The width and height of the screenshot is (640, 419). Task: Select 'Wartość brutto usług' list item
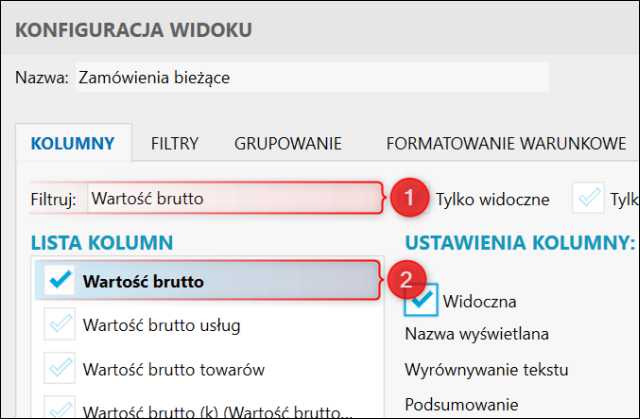[x=161, y=325]
